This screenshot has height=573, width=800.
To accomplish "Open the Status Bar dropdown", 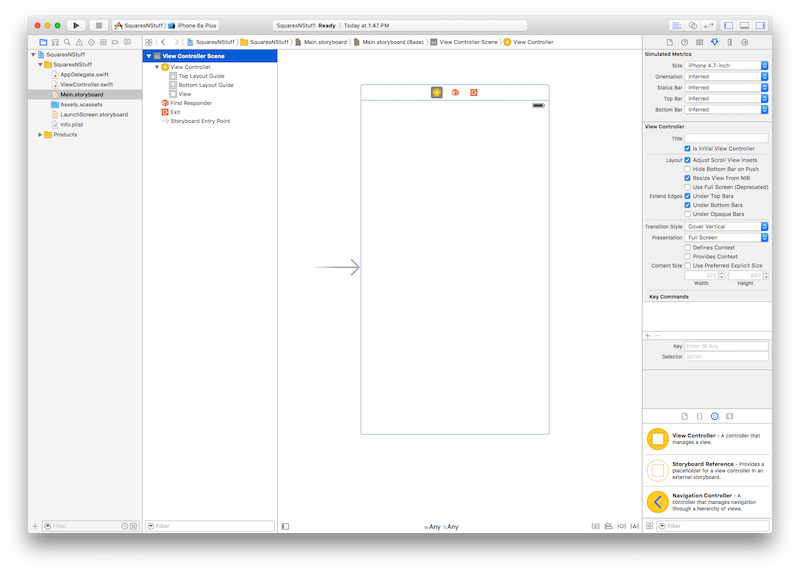I will 726,88.
